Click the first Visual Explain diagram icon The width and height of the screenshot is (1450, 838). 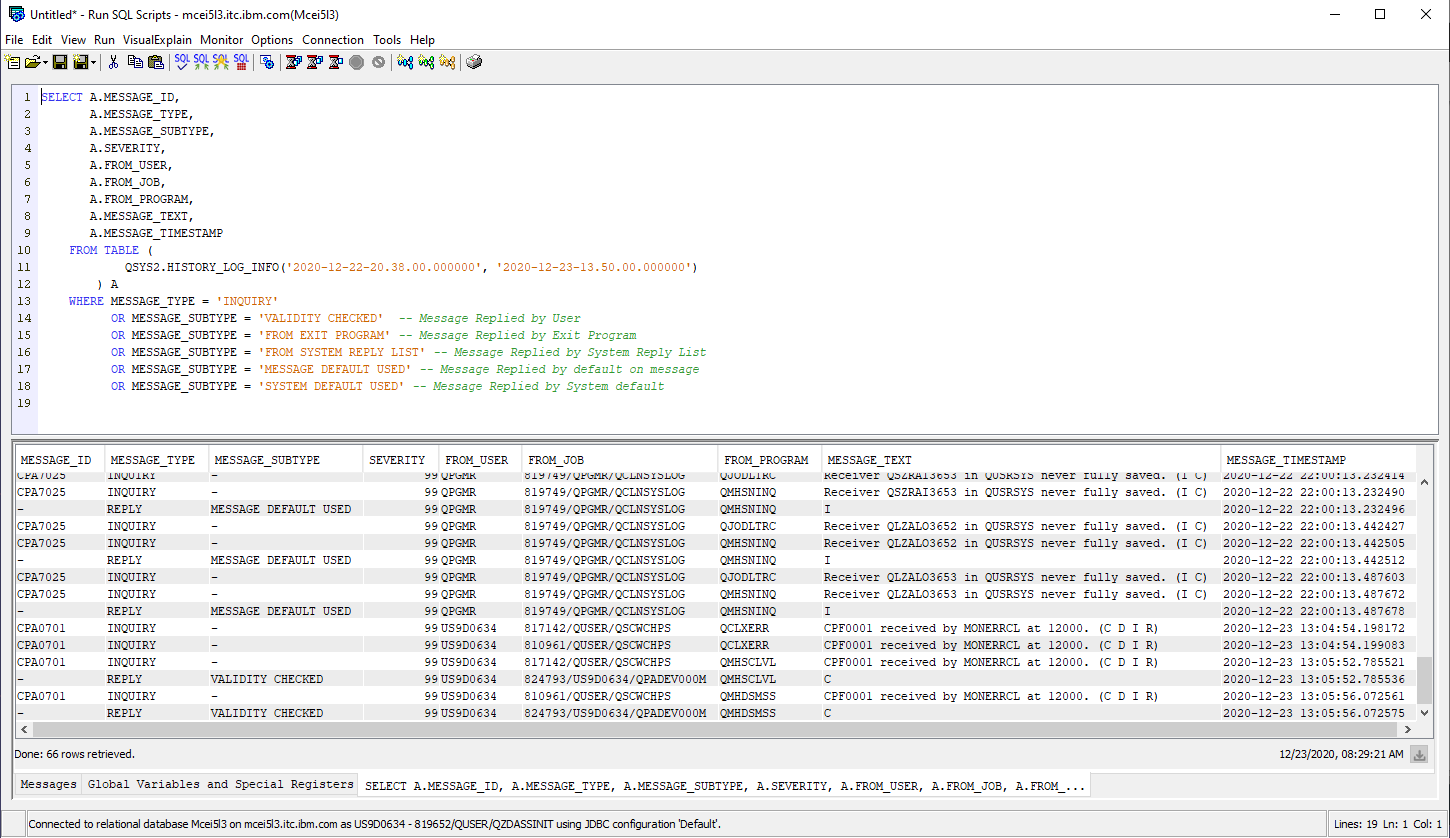[405, 62]
